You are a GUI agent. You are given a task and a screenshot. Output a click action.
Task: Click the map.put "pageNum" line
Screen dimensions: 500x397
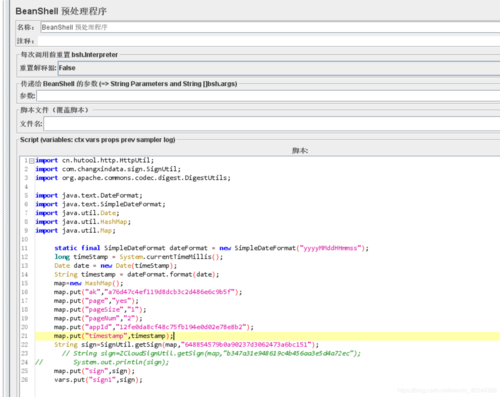tap(98, 318)
